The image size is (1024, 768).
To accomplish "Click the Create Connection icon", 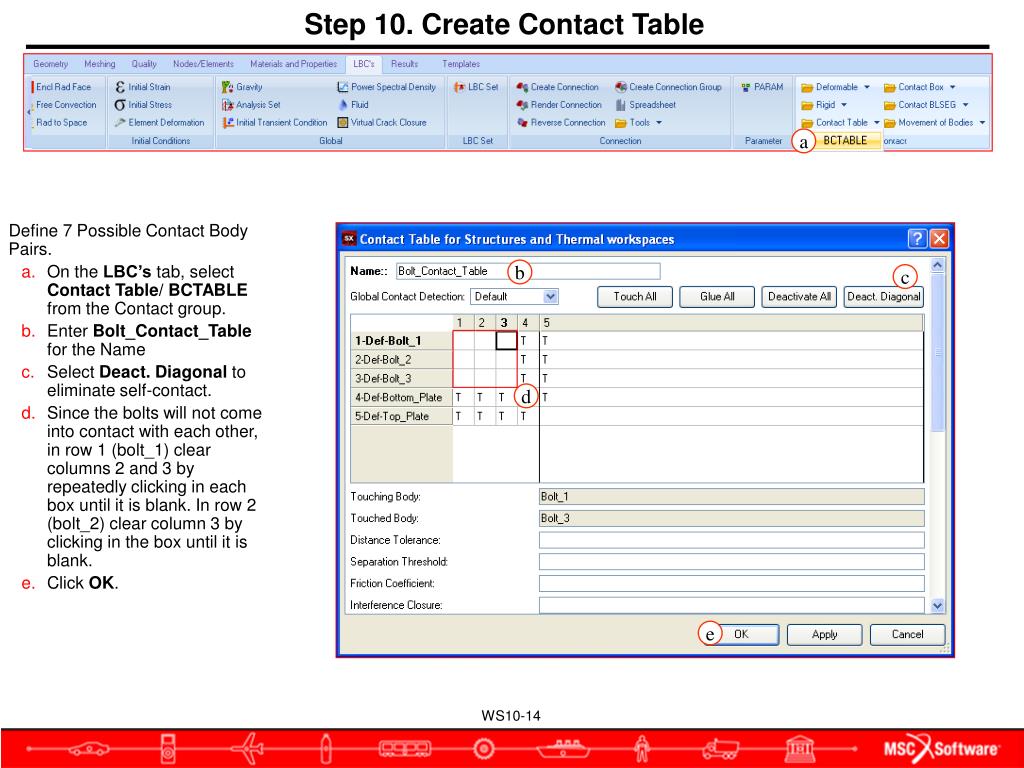I will click(522, 87).
